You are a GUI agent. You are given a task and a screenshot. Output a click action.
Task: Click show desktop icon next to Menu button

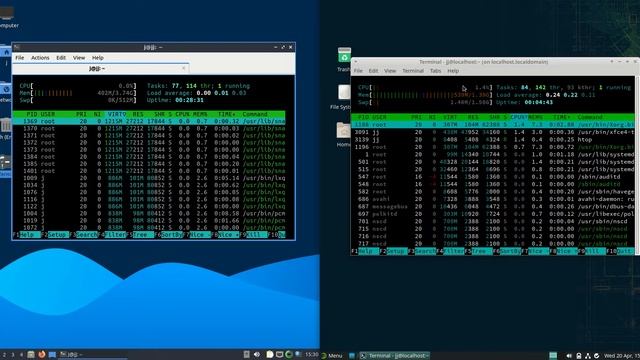click(352, 356)
